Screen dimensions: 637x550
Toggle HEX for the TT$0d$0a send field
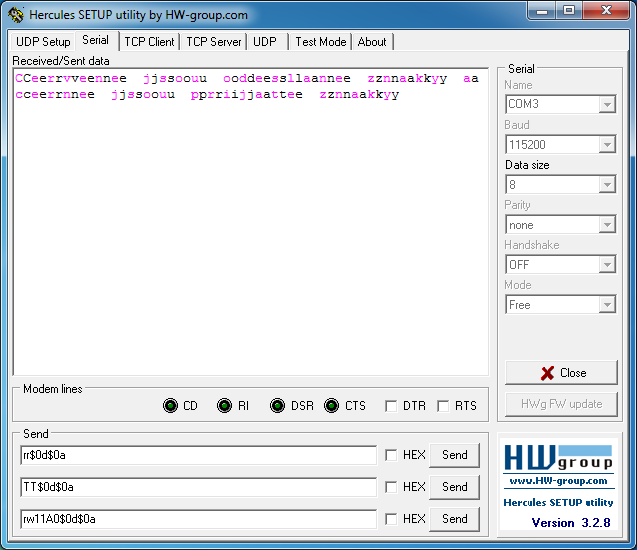[x=391, y=487]
